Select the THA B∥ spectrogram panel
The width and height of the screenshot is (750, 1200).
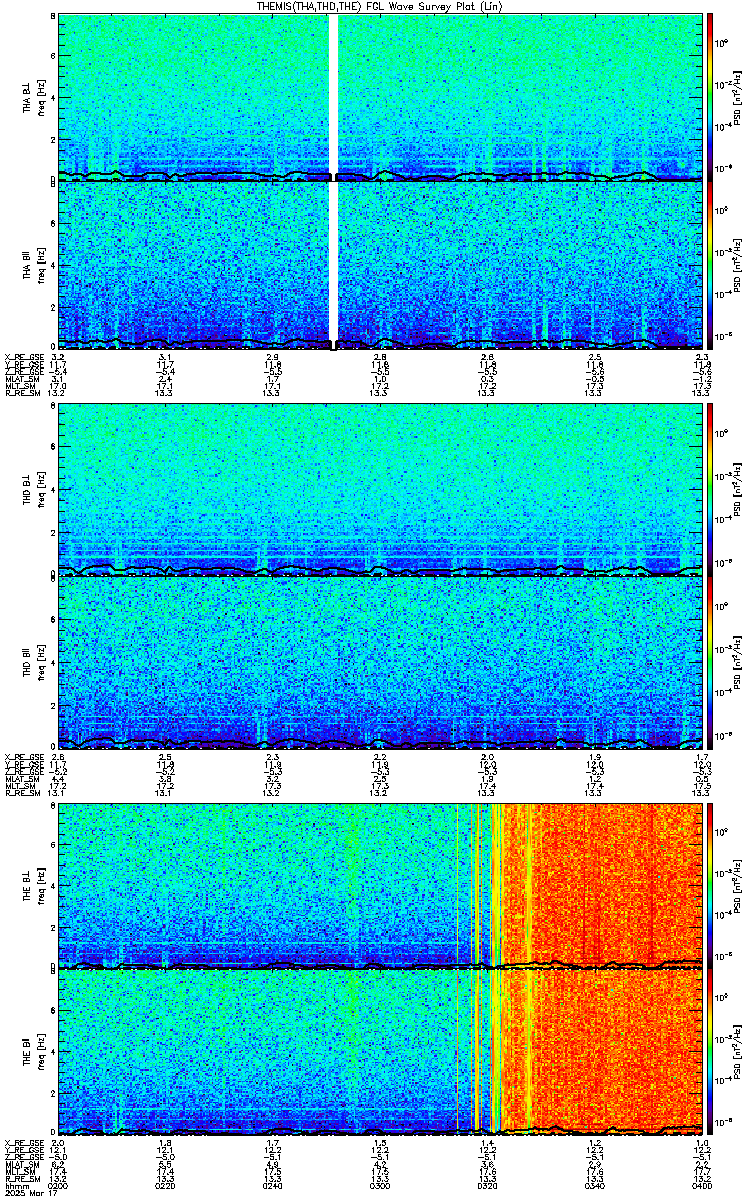tap(379, 264)
